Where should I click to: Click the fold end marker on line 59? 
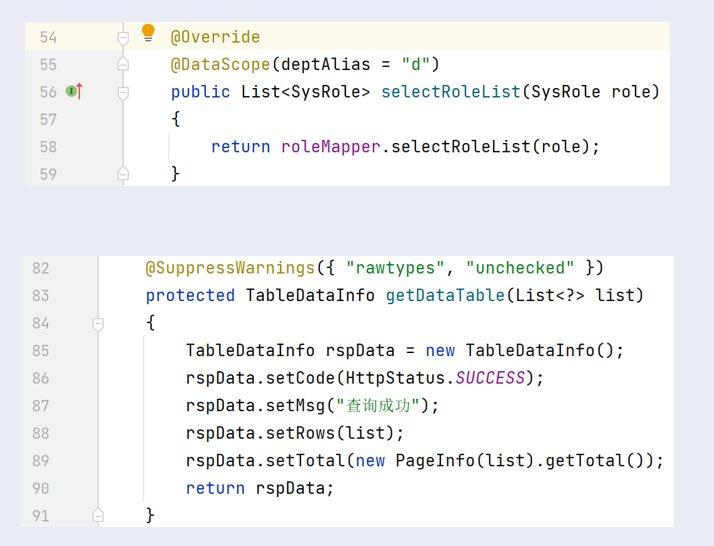click(123, 173)
